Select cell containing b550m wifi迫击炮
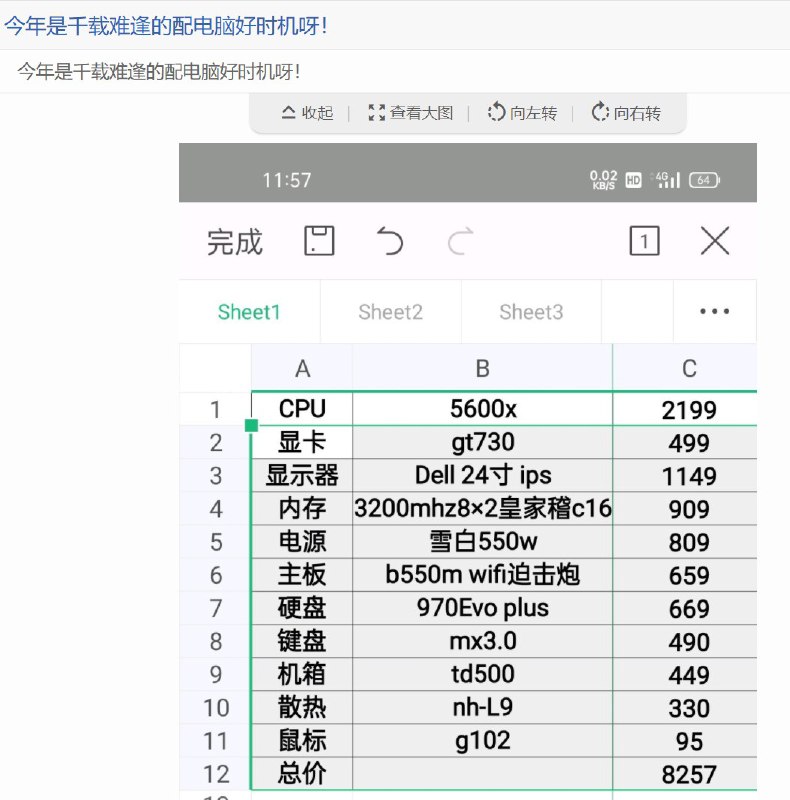The height and width of the screenshot is (800, 790). [x=482, y=574]
